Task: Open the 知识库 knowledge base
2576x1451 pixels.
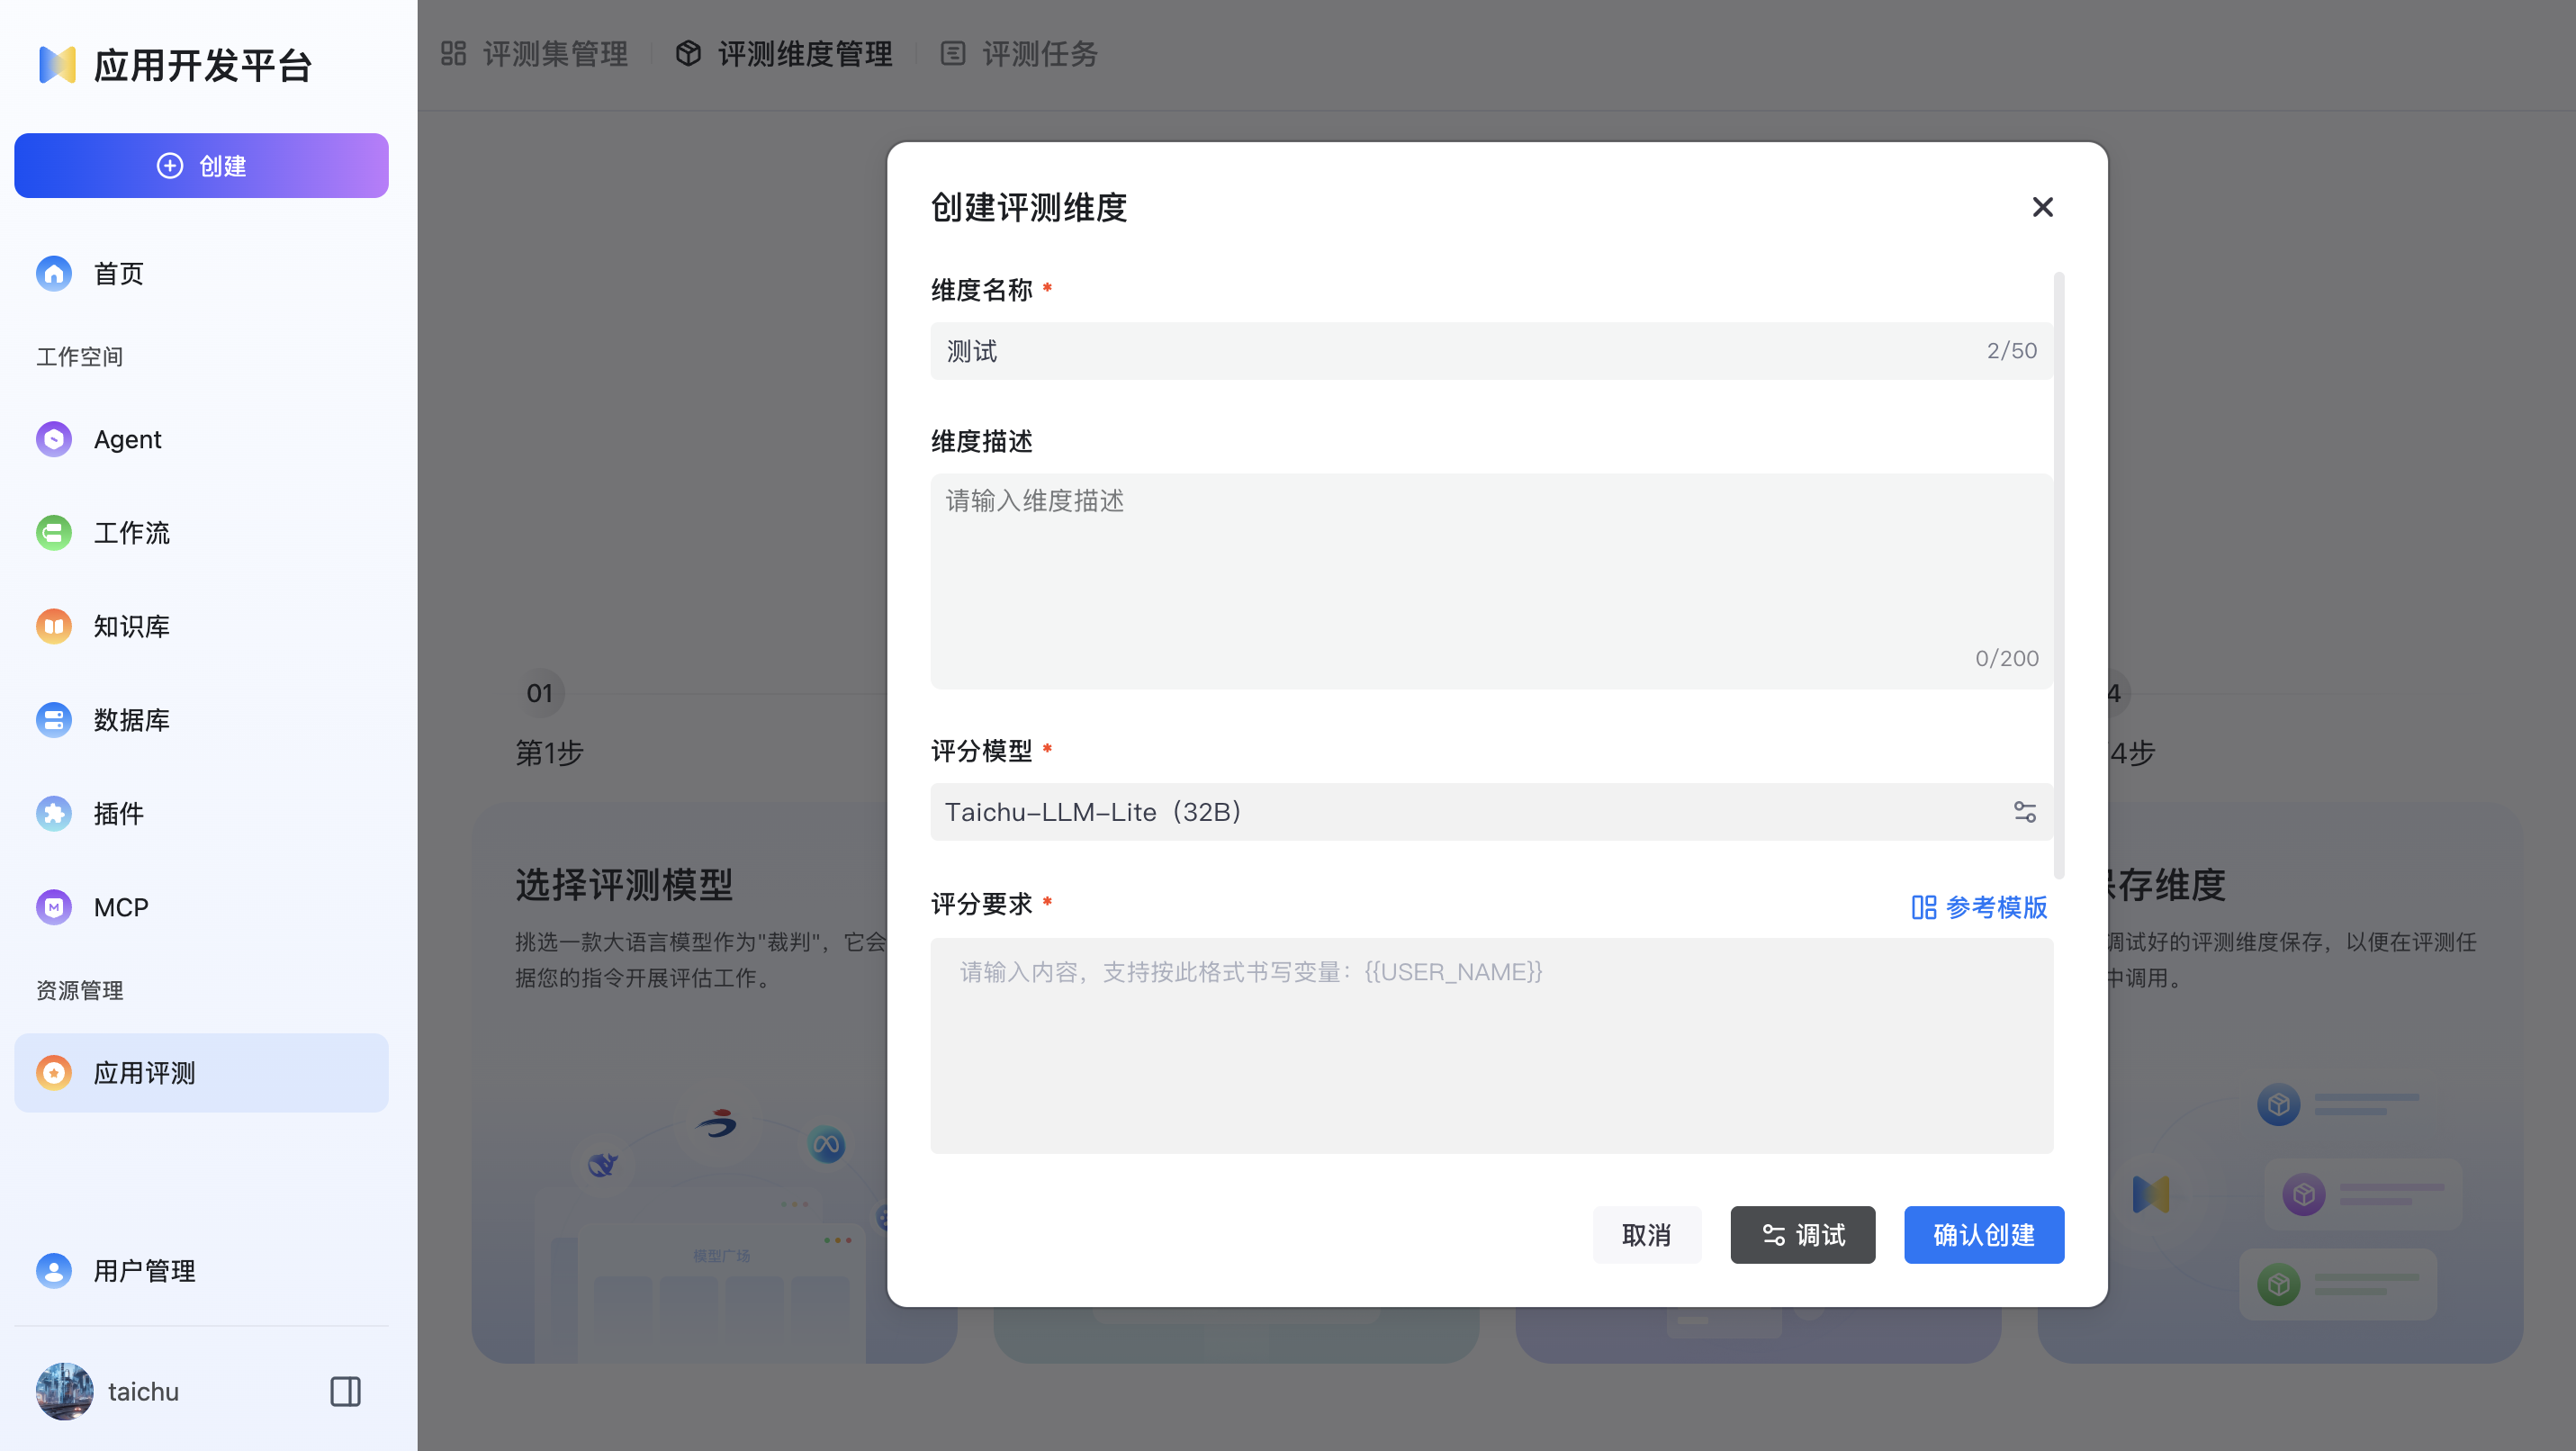Action: 131,626
